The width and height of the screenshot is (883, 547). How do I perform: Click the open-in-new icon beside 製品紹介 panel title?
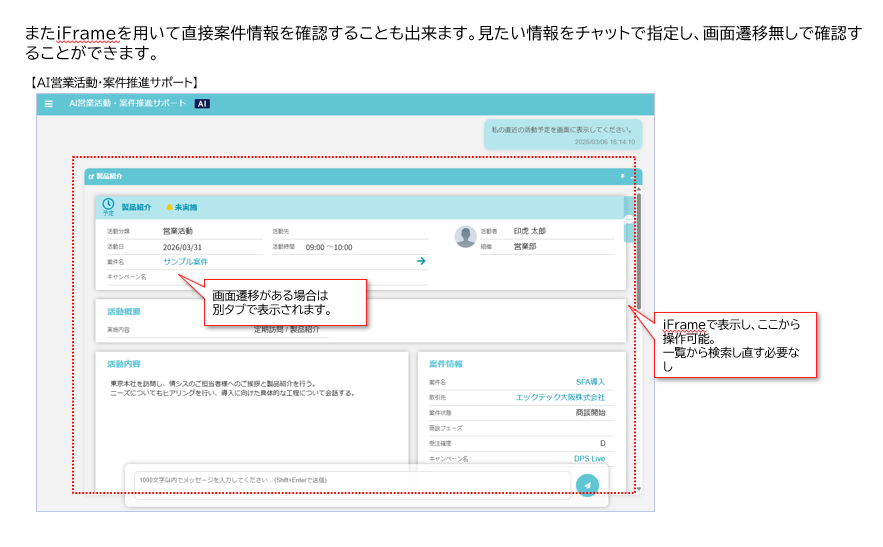click(x=91, y=176)
